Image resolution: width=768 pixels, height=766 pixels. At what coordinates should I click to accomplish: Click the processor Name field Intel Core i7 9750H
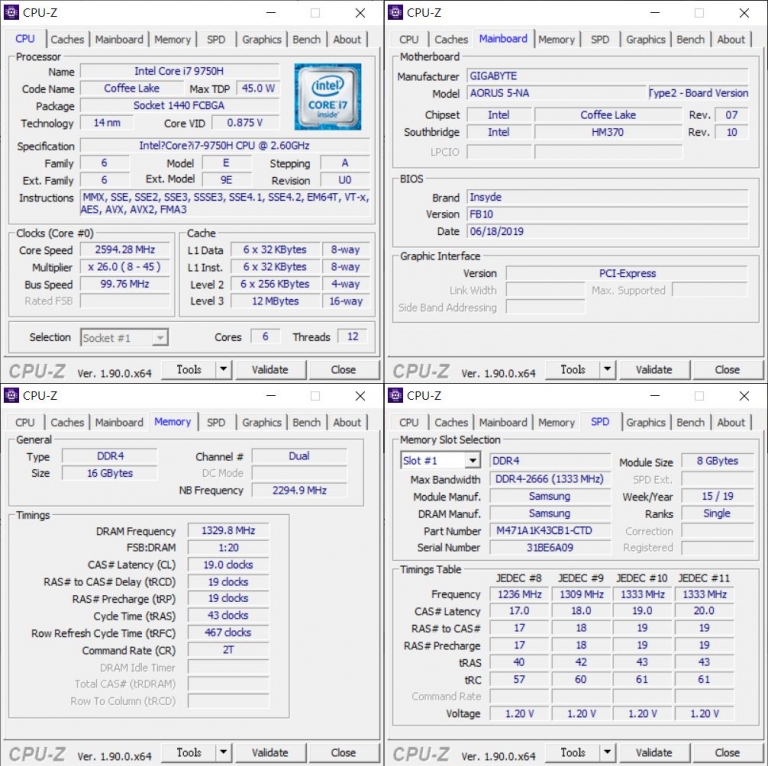(179, 71)
